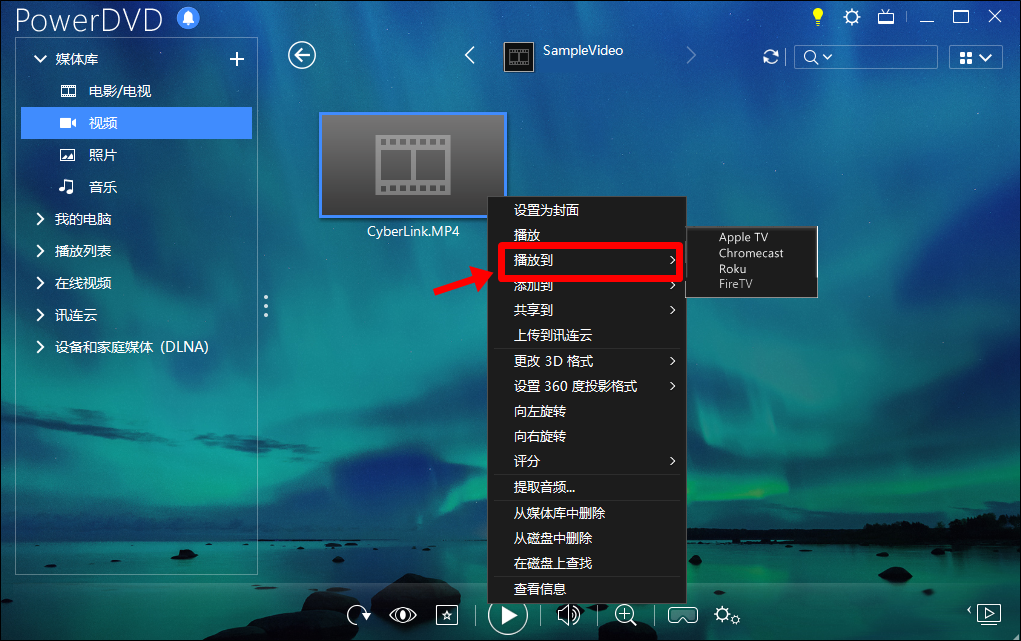This screenshot has width=1021, height=641.
Task: Click the bookmark star icon
Action: [x=447, y=615]
